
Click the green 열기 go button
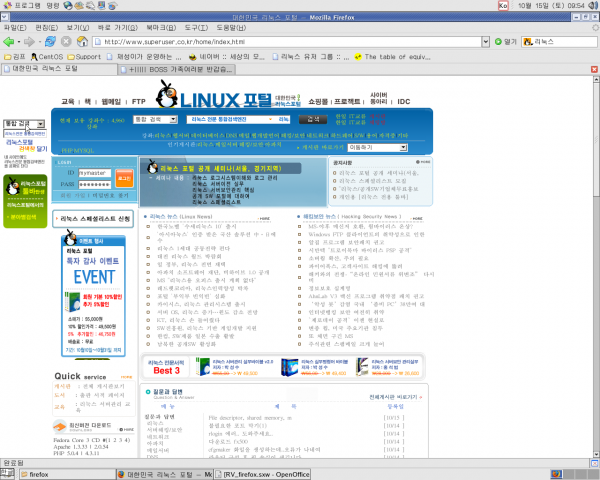click(x=505, y=42)
